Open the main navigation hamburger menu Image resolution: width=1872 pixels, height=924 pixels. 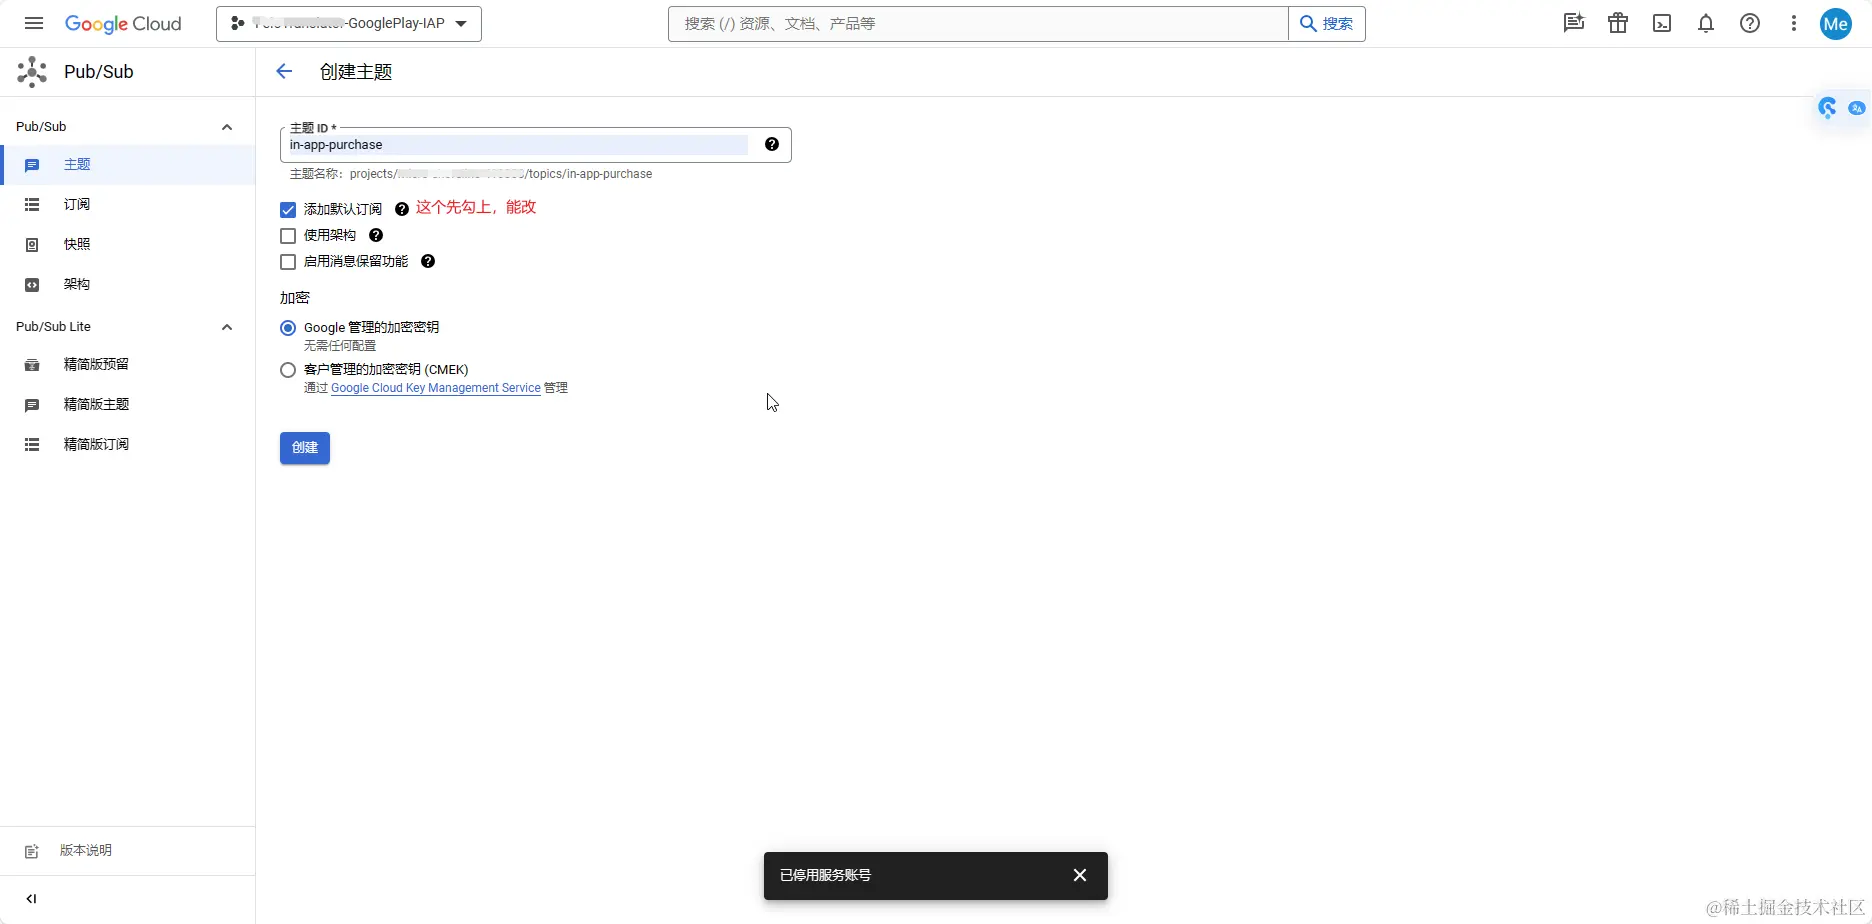click(x=33, y=23)
